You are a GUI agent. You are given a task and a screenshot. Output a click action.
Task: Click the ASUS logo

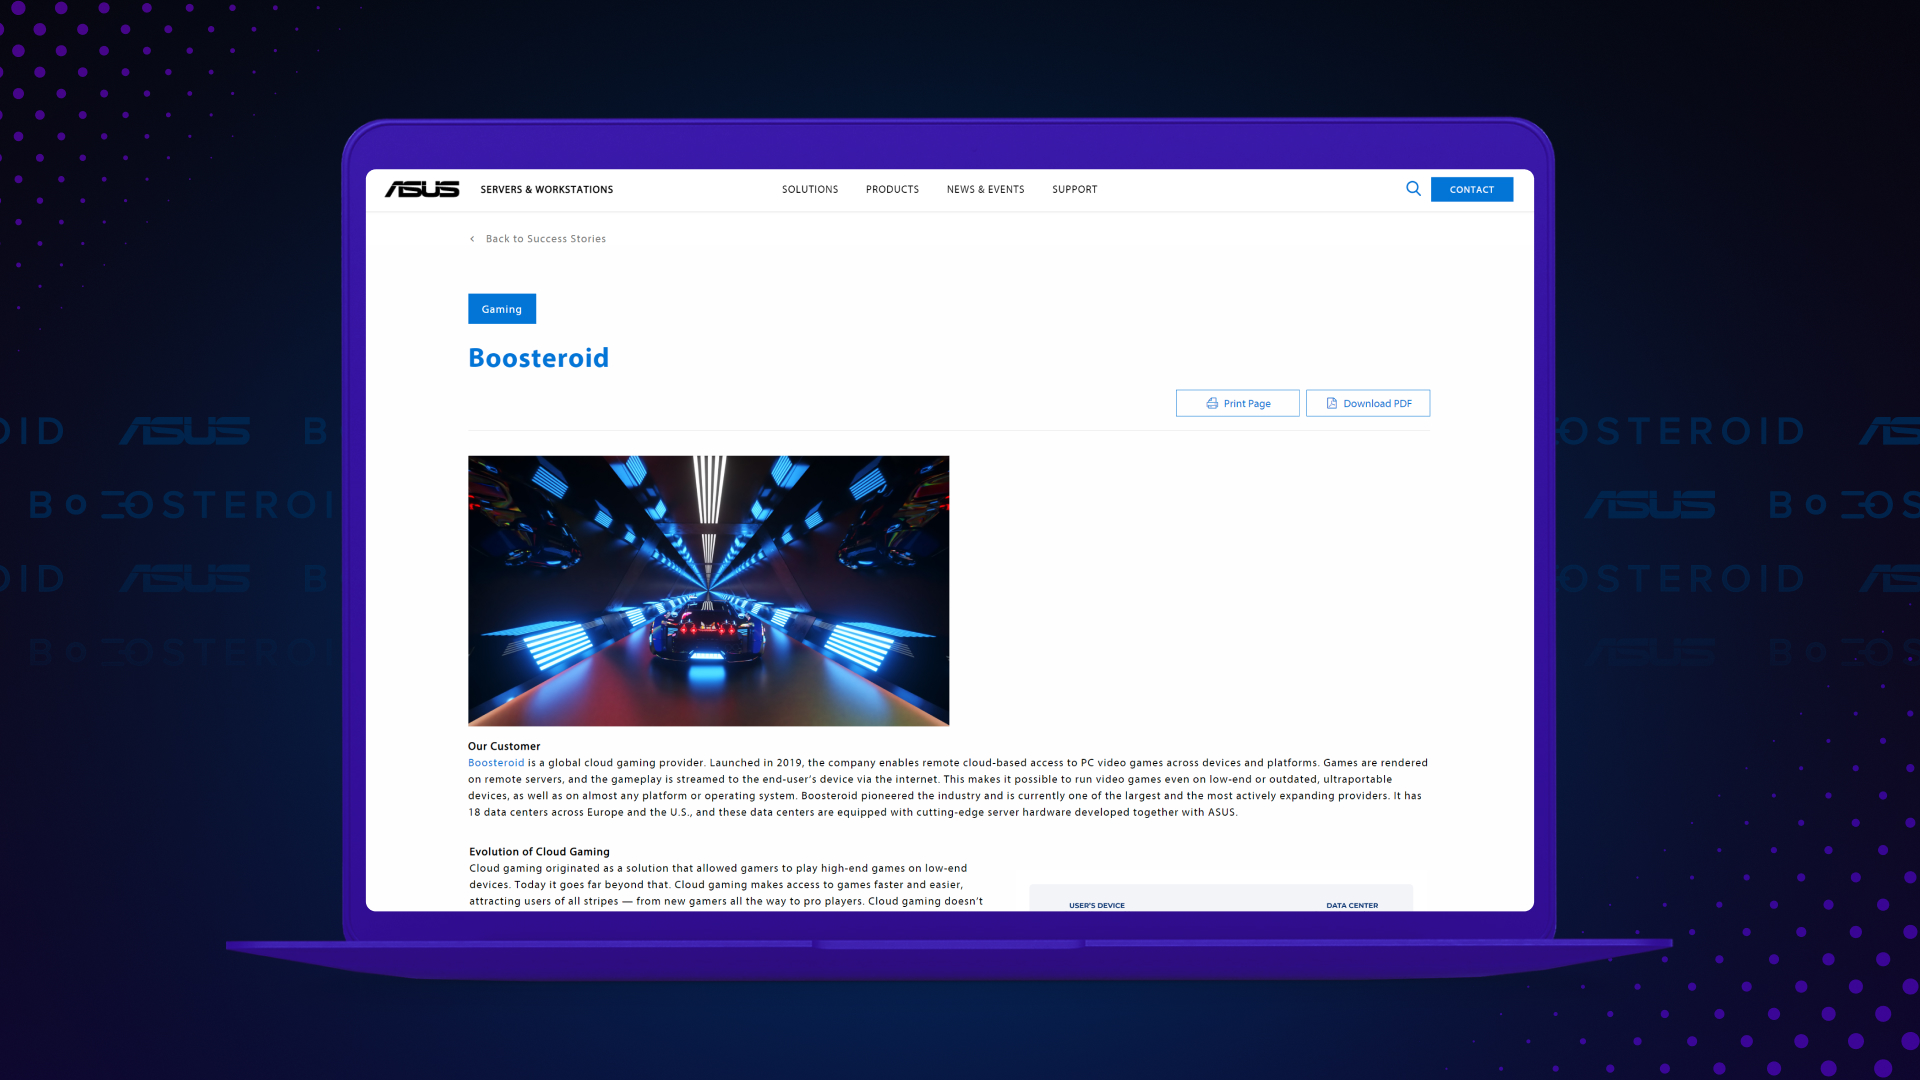[421, 189]
